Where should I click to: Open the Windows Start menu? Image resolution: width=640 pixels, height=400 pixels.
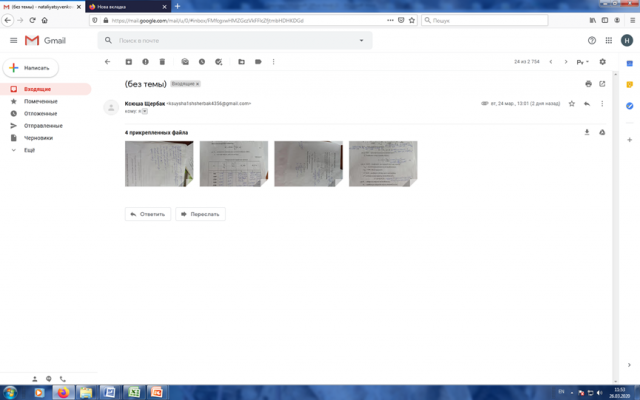point(10,393)
